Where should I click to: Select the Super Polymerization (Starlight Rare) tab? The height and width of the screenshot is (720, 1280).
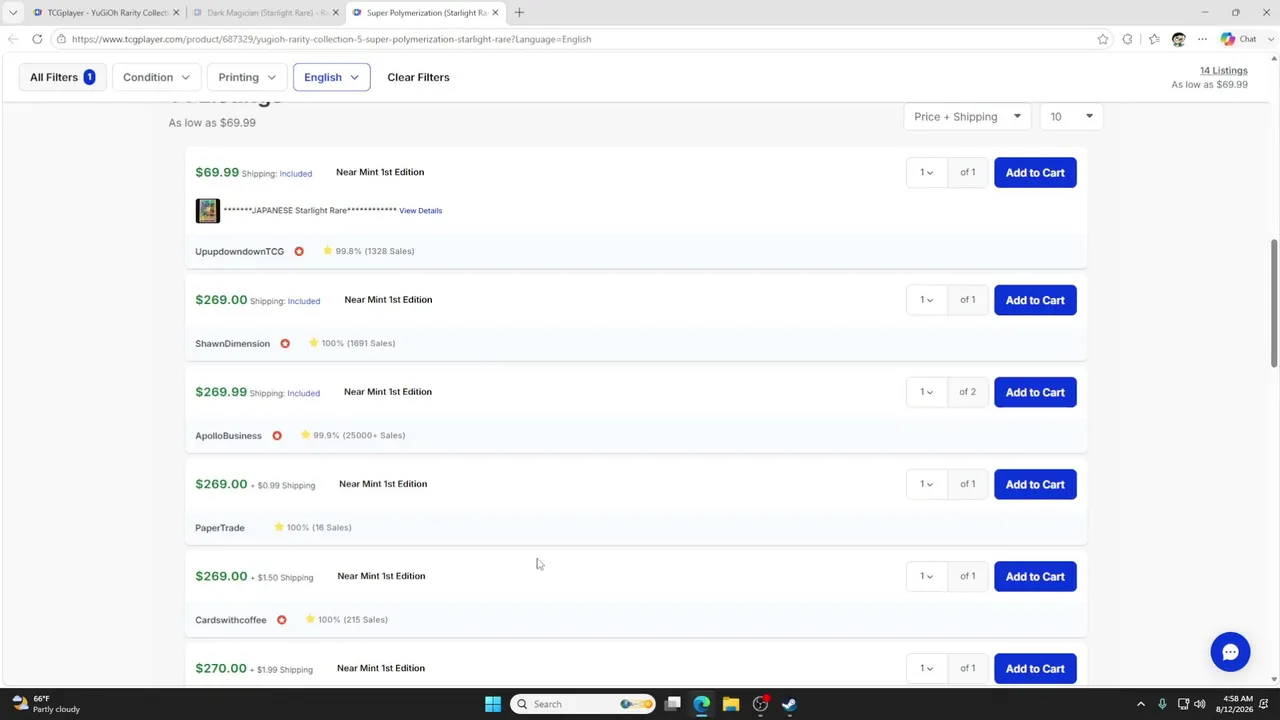coord(425,13)
